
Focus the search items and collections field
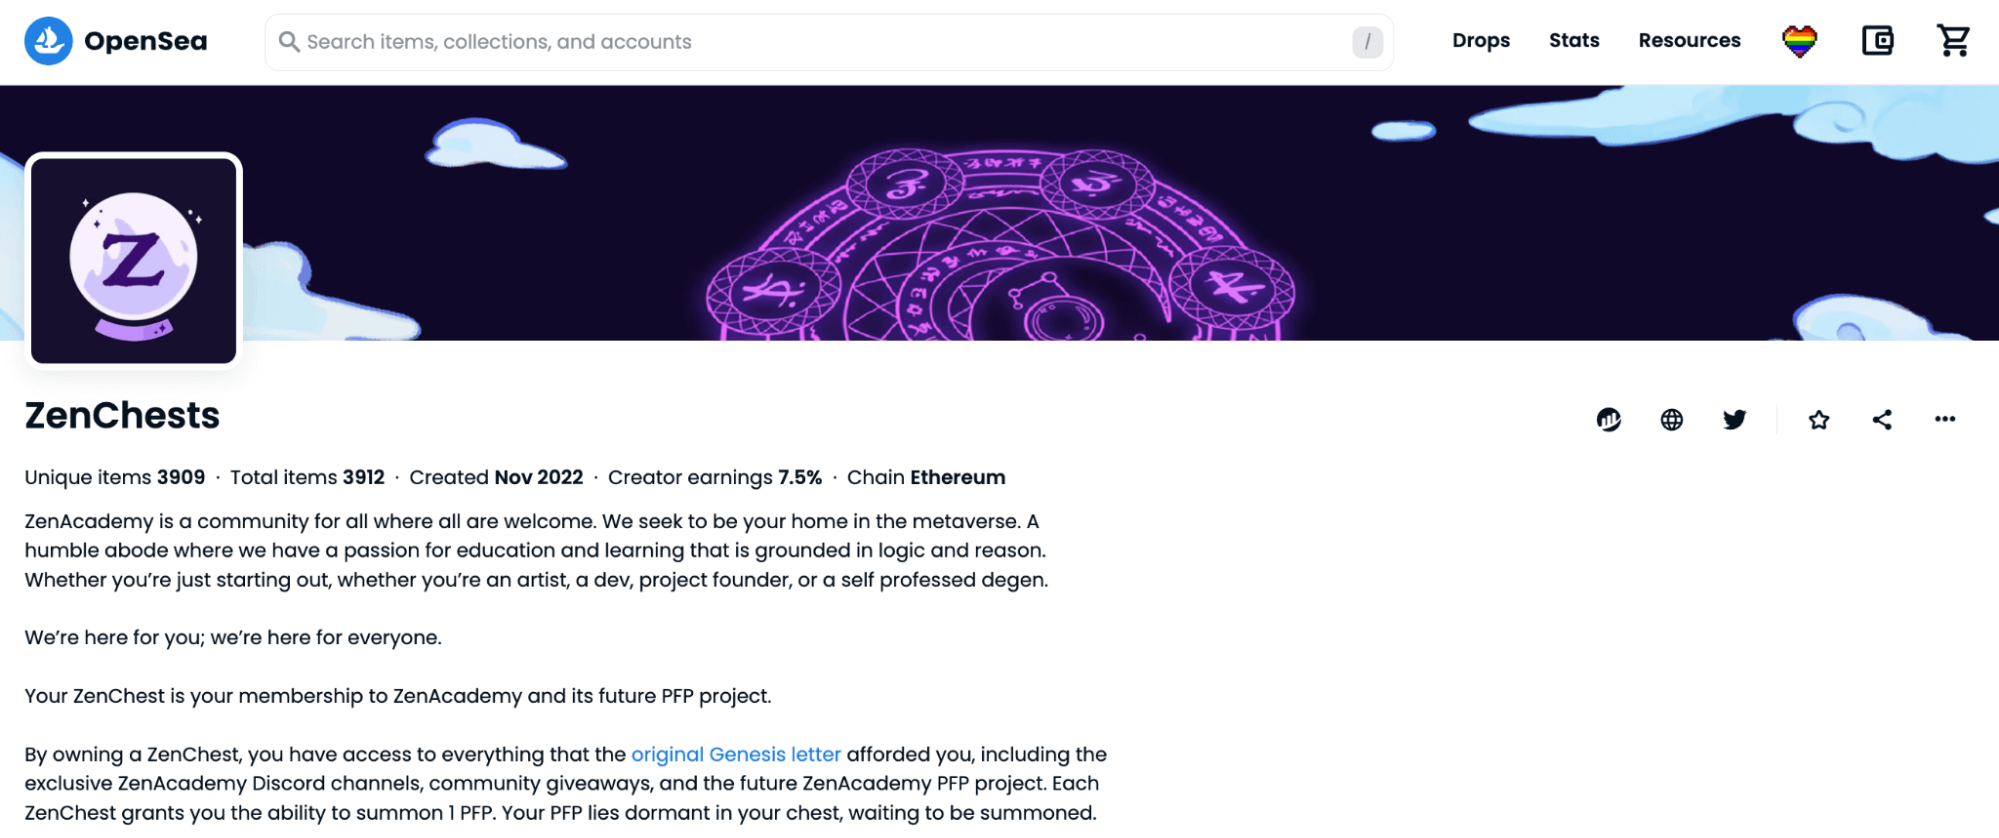[800, 42]
